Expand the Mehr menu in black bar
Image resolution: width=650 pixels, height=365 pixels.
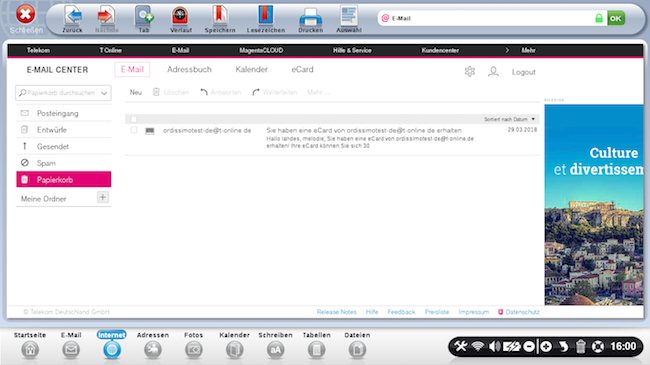528,50
